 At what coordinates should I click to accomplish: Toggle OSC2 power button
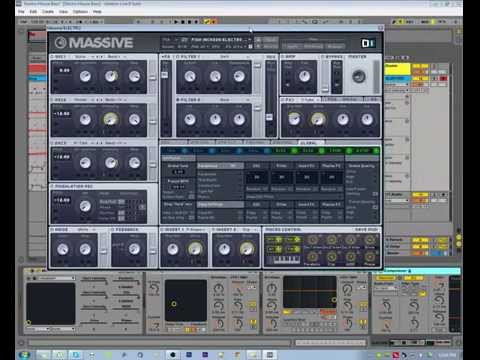[52, 100]
